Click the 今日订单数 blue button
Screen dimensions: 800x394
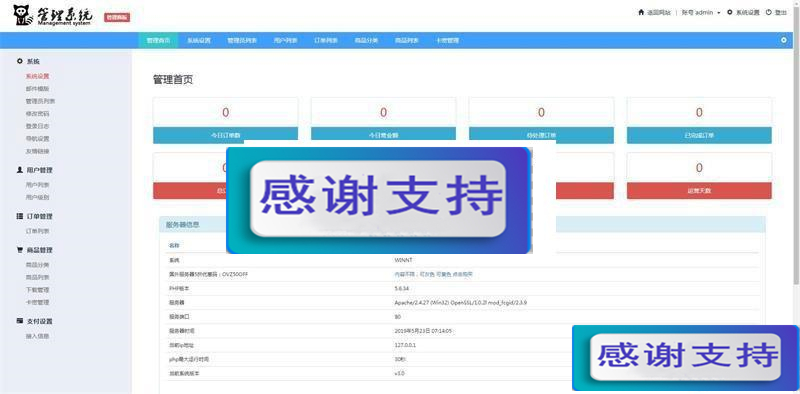pos(226,135)
